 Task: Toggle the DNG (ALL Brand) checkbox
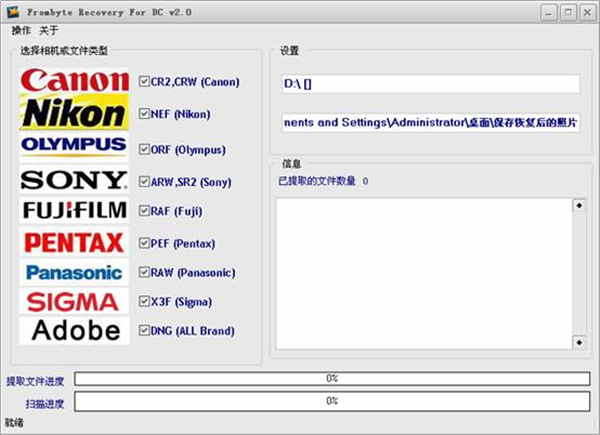(146, 330)
